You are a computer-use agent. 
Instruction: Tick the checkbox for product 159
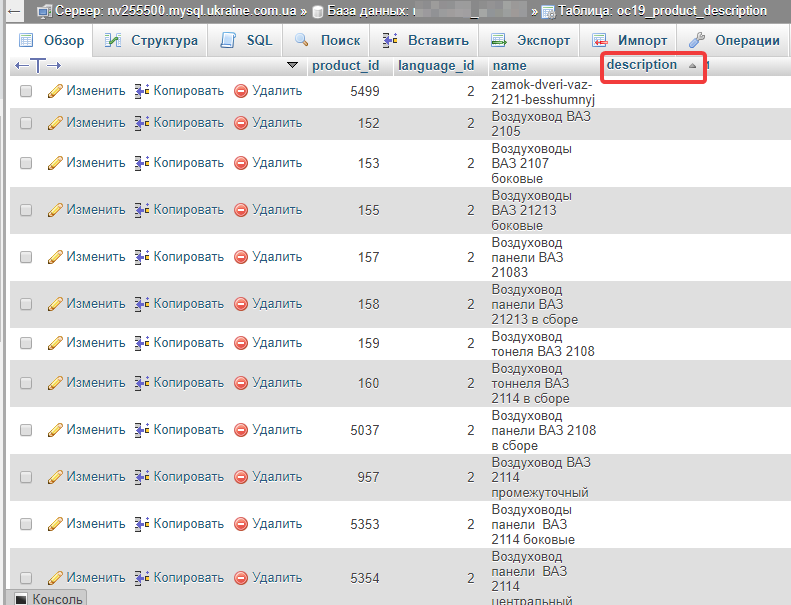[x=26, y=343]
